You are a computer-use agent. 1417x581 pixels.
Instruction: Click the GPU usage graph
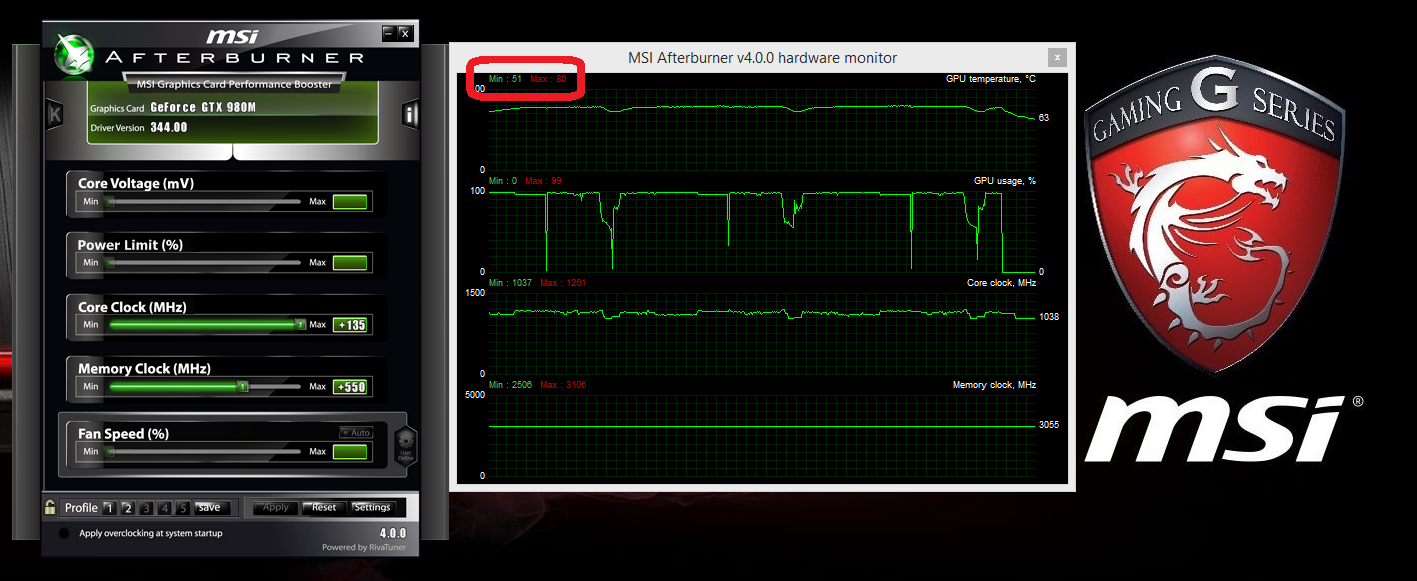pyautogui.click(x=762, y=231)
